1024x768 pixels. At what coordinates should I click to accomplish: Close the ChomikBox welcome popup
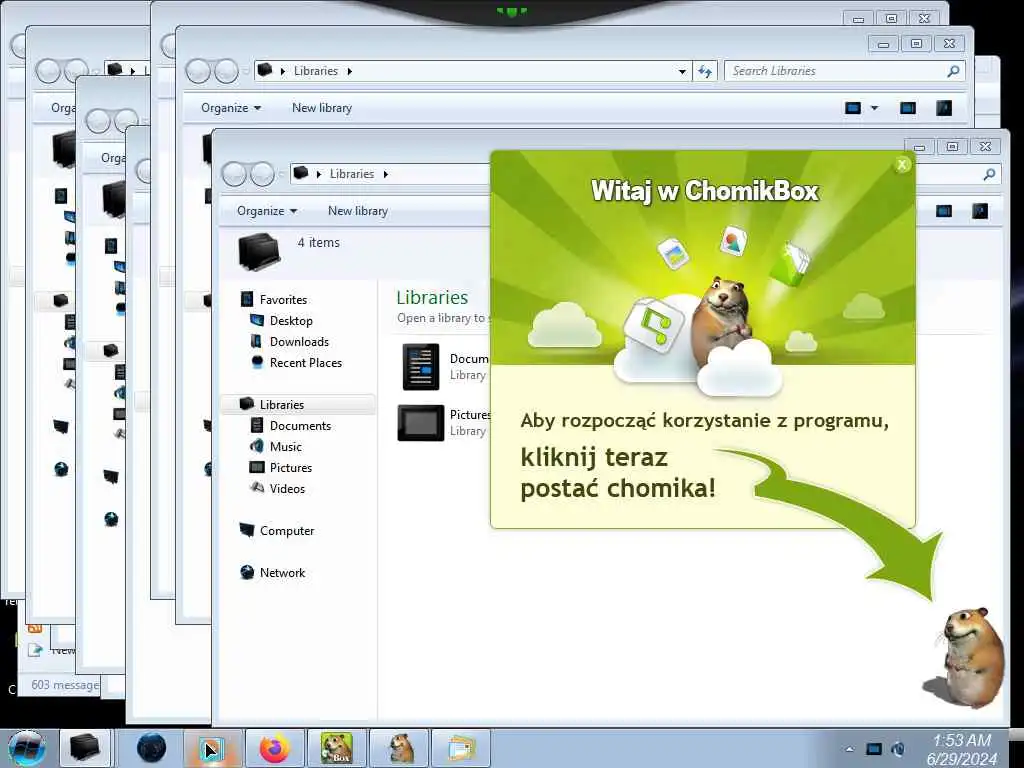tap(902, 165)
